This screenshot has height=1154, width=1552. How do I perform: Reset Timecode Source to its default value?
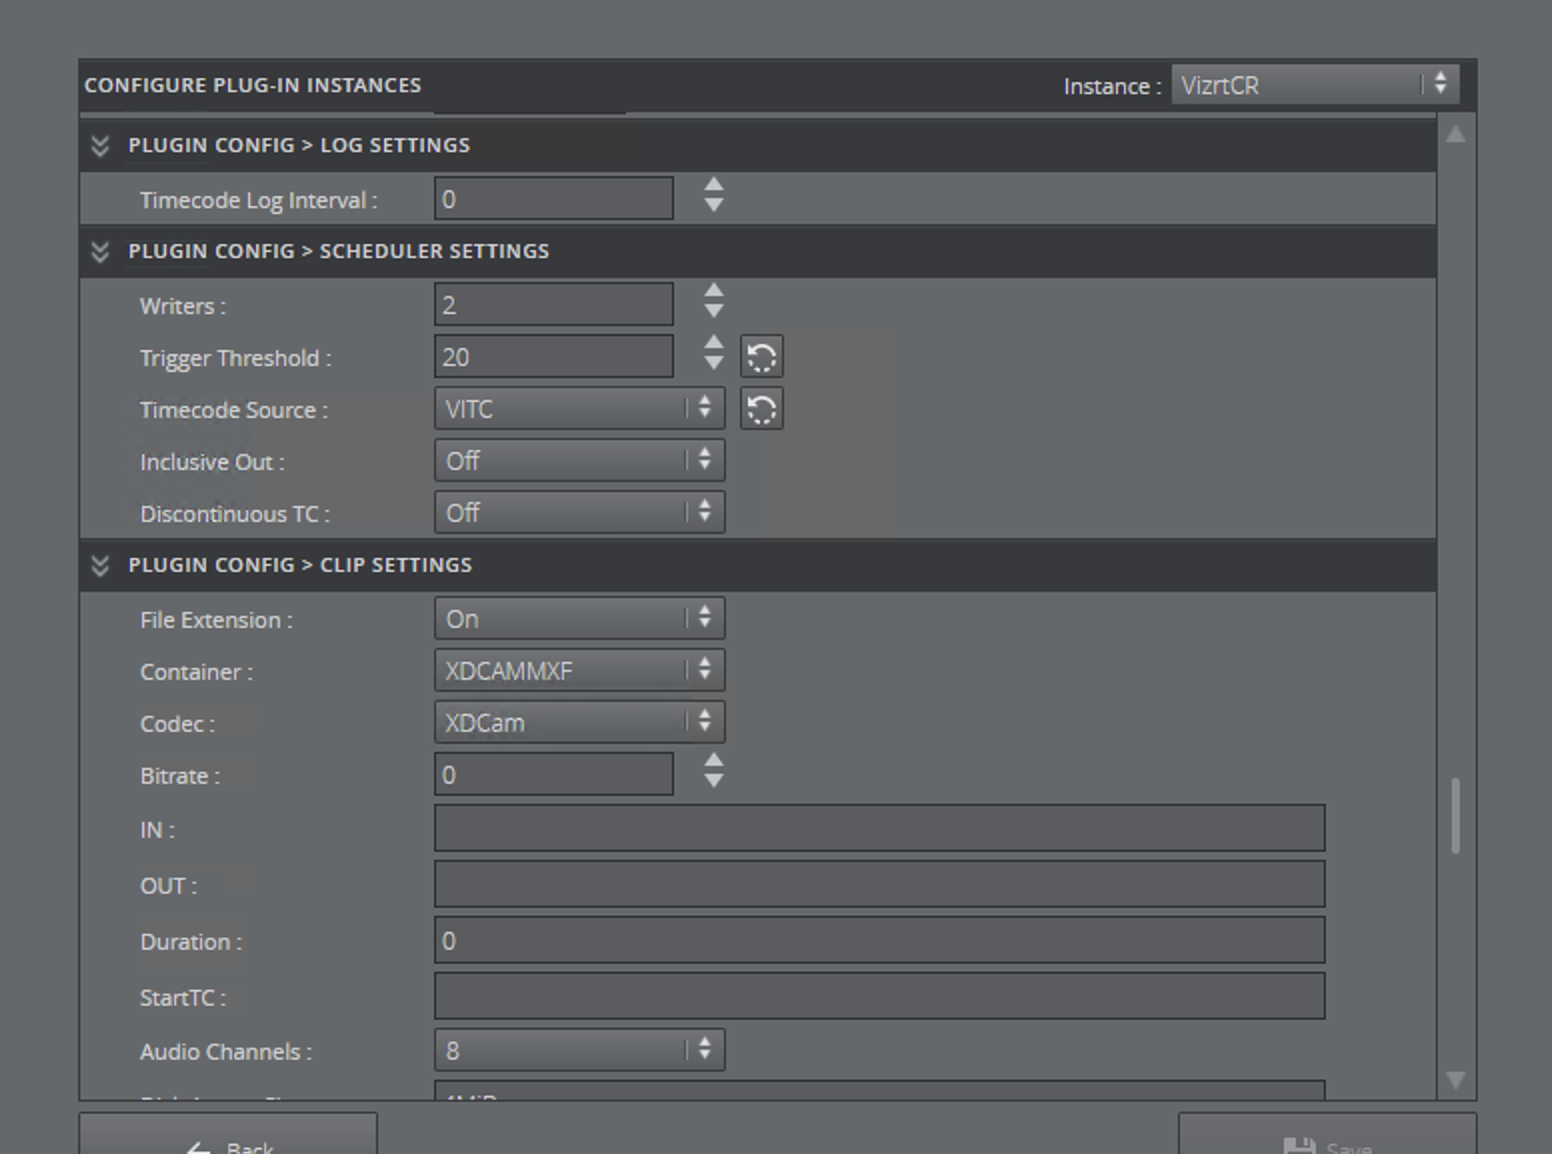pos(761,409)
